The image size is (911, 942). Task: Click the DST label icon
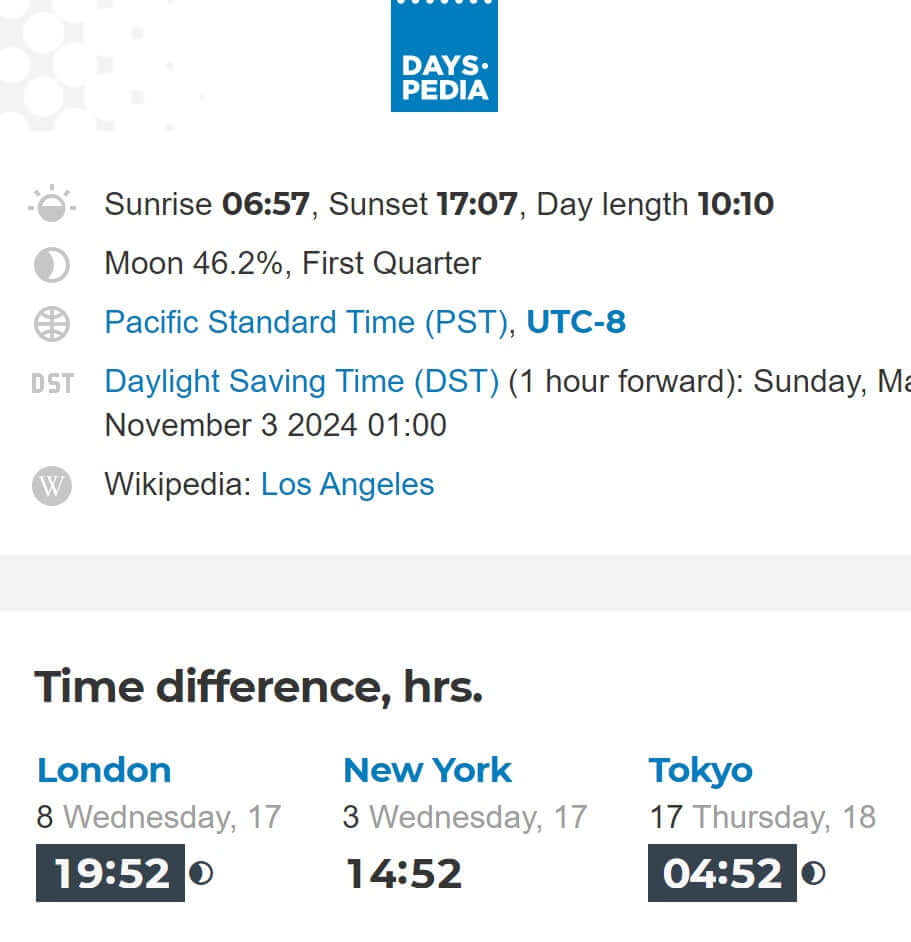point(52,383)
